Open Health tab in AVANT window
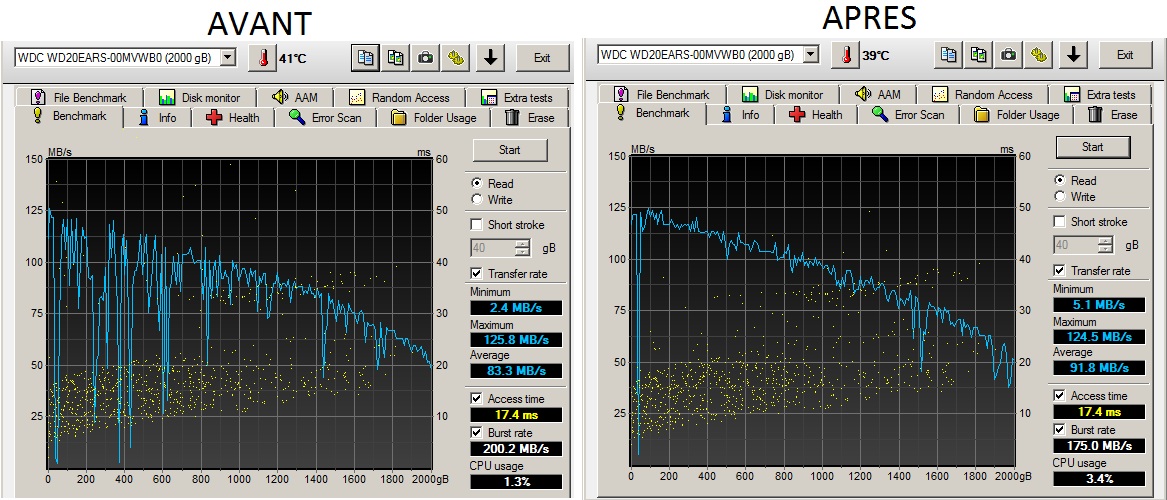This screenshot has width=1167, height=500. pos(233,118)
